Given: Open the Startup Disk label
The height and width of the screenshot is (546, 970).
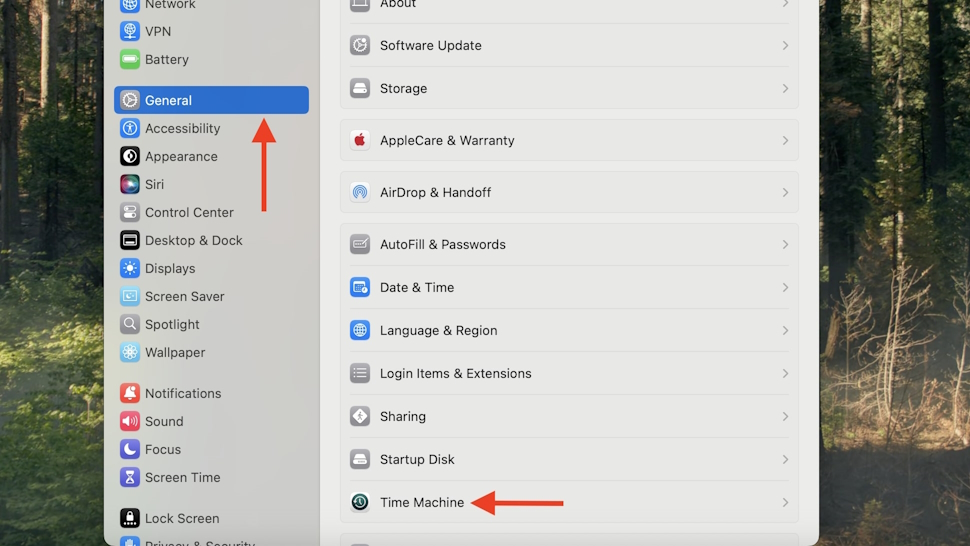Looking at the screenshot, I should click(x=417, y=459).
